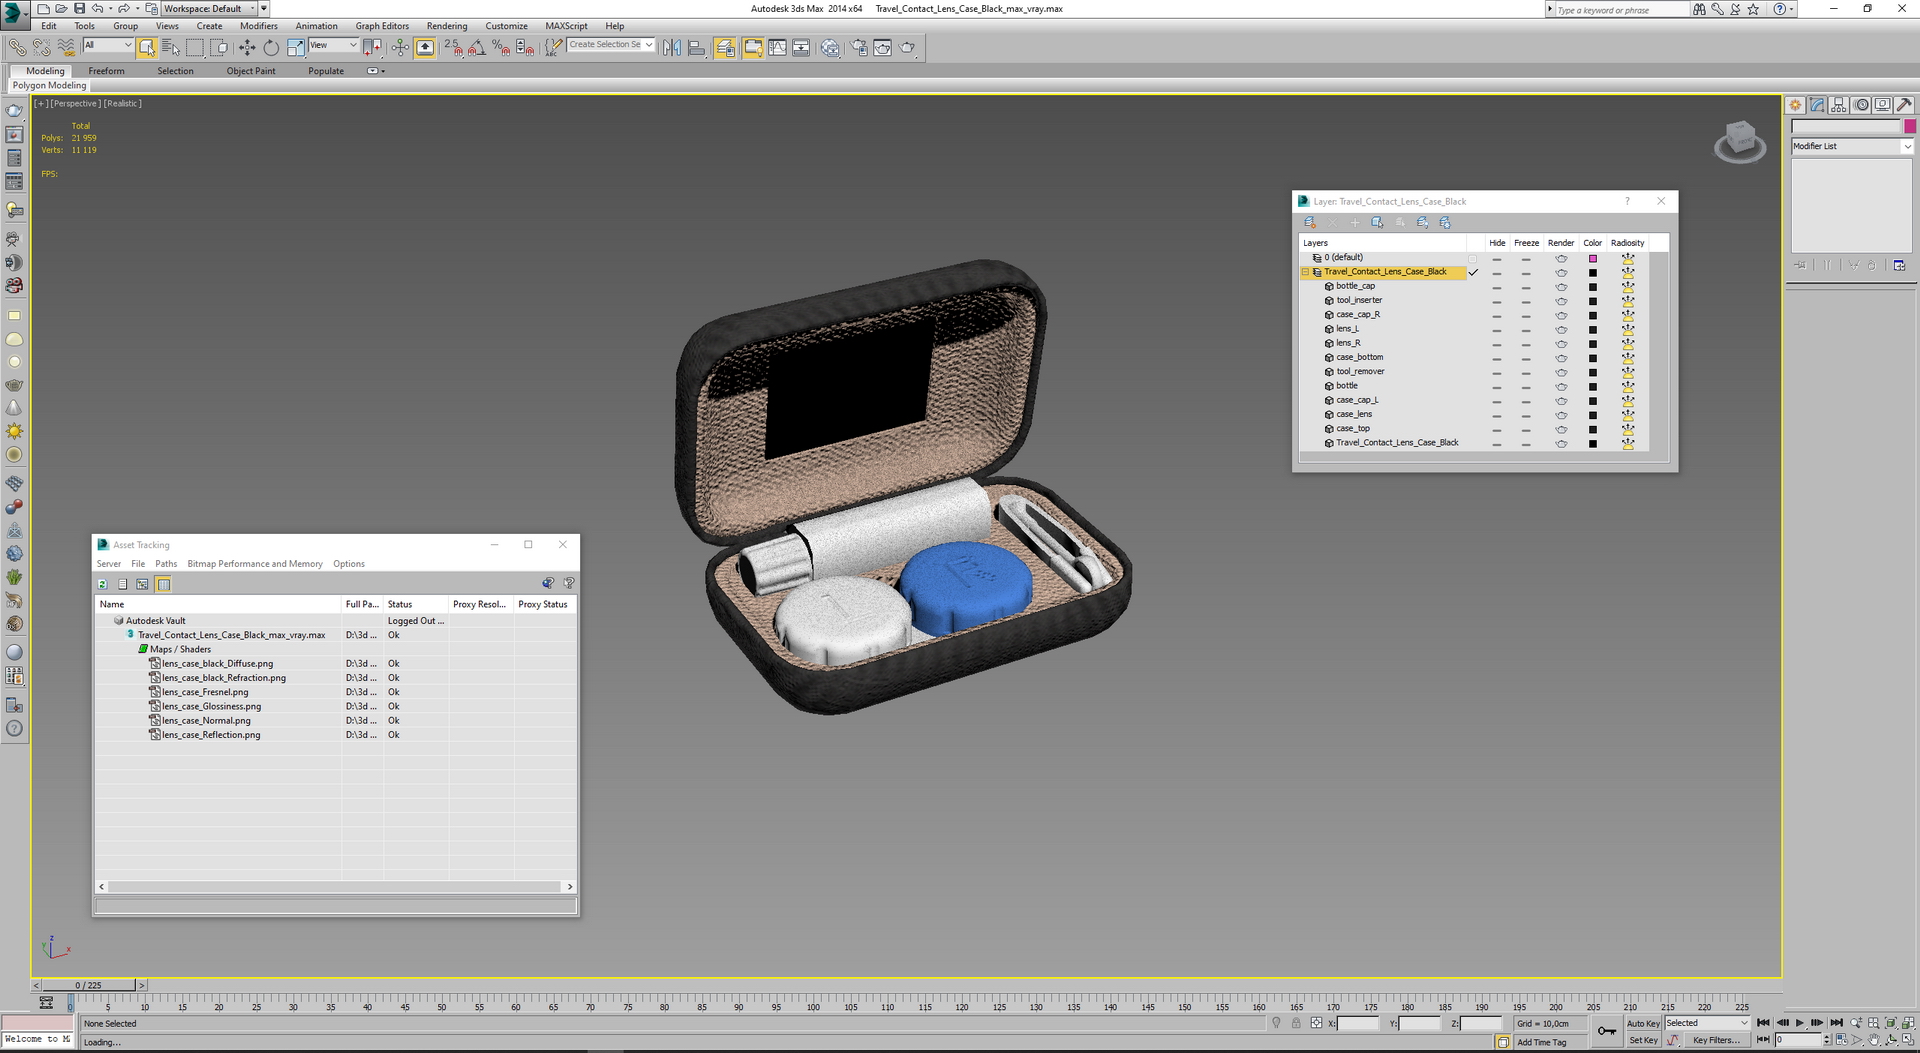Image resolution: width=1920 pixels, height=1053 pixels.
Task: Click Add Time Tag
Action: tap(1541, 1042)
